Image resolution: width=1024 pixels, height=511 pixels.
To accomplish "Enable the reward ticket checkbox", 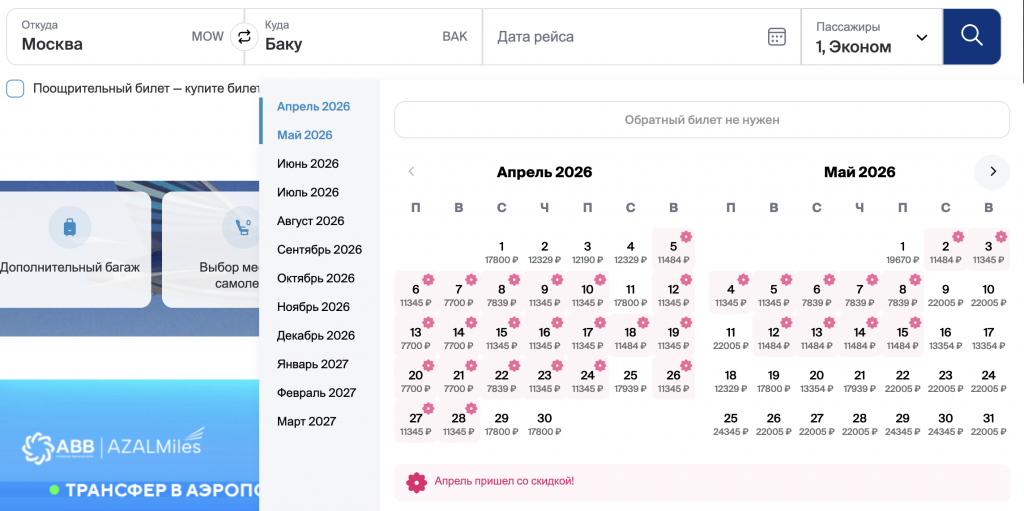I will [16, 88].
